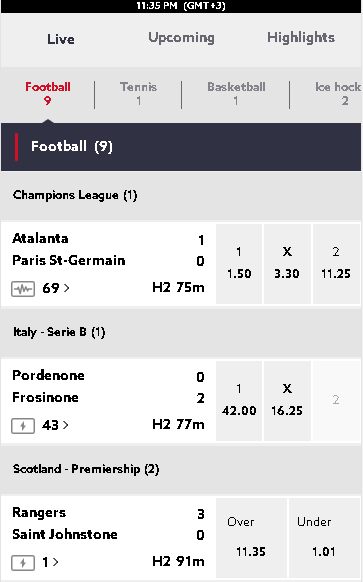The image size is (363, 582).
Task: Select Under 1.01 on Rangers match
Action: coord(324,538)
